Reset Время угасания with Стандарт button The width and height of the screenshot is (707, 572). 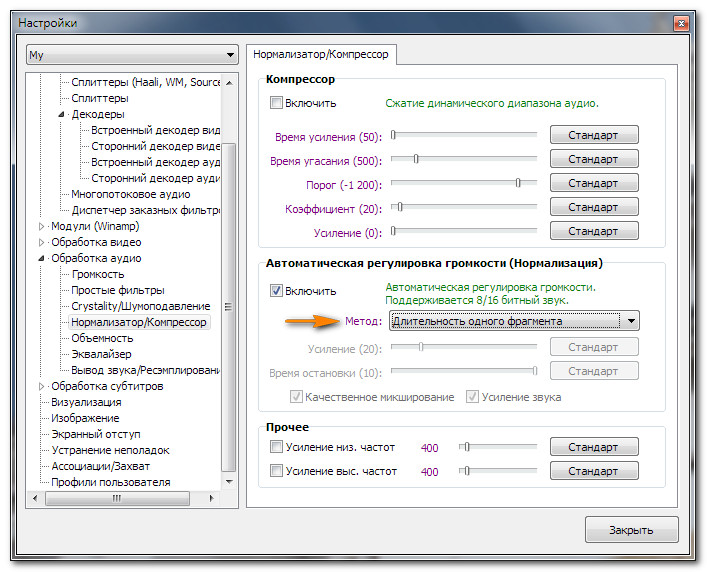tap(594, 159)
